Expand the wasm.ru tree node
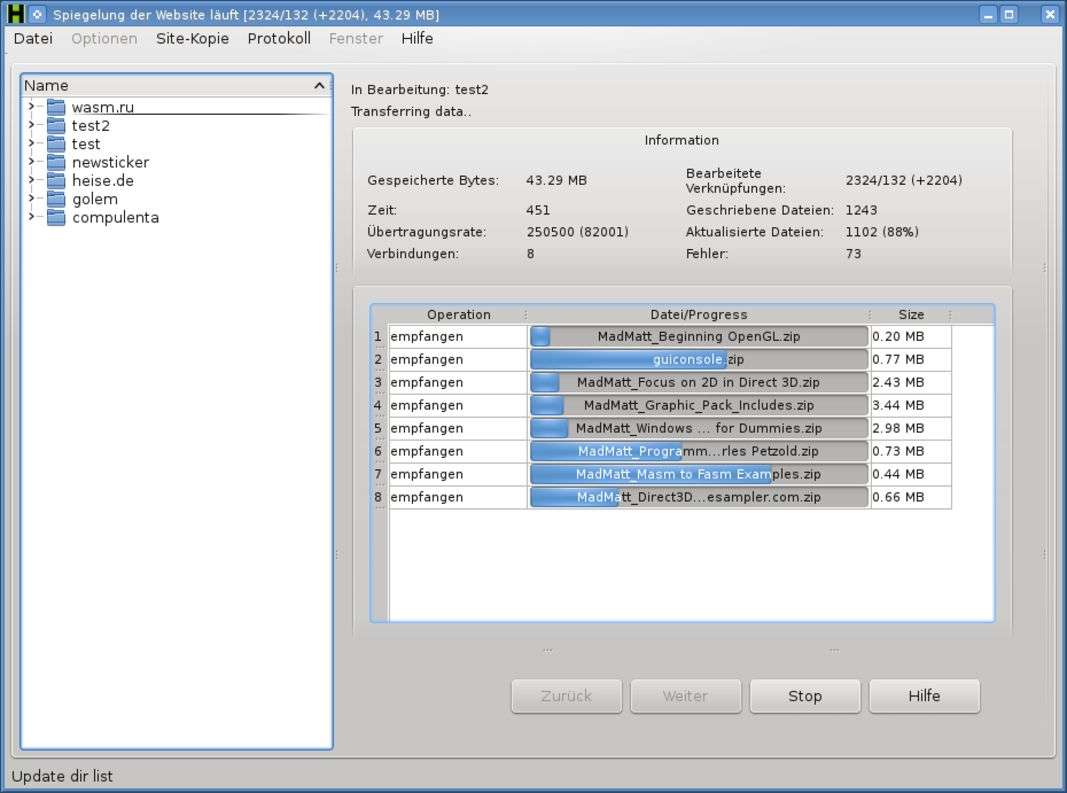1067x793 pixels. click(31, 107)
